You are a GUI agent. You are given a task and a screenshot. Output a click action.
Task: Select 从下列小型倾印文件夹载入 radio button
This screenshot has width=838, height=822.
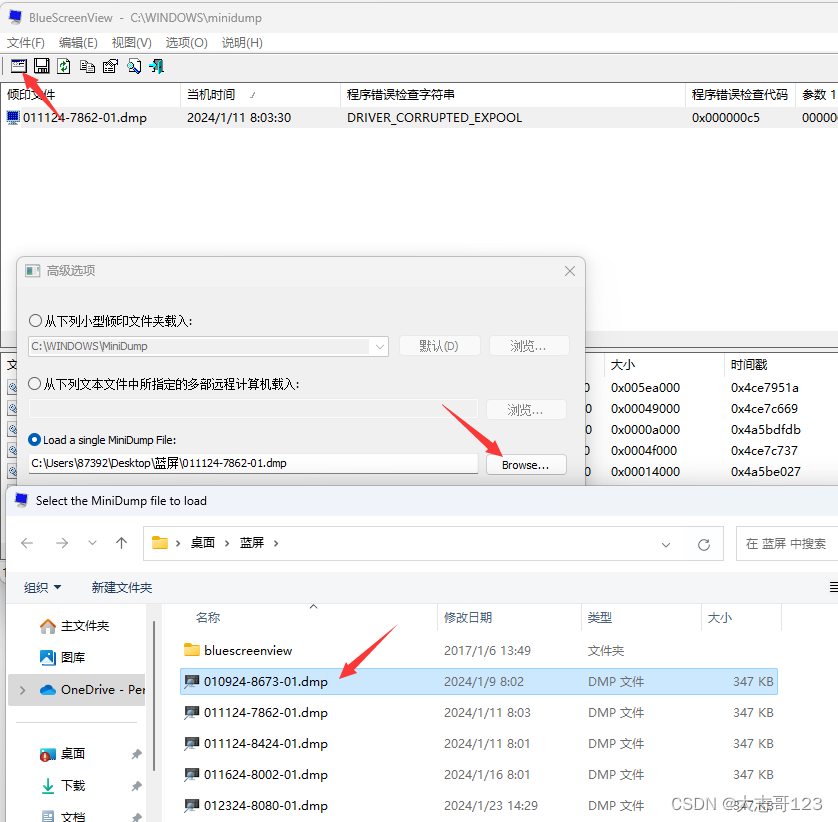click(x=35, y=321)
